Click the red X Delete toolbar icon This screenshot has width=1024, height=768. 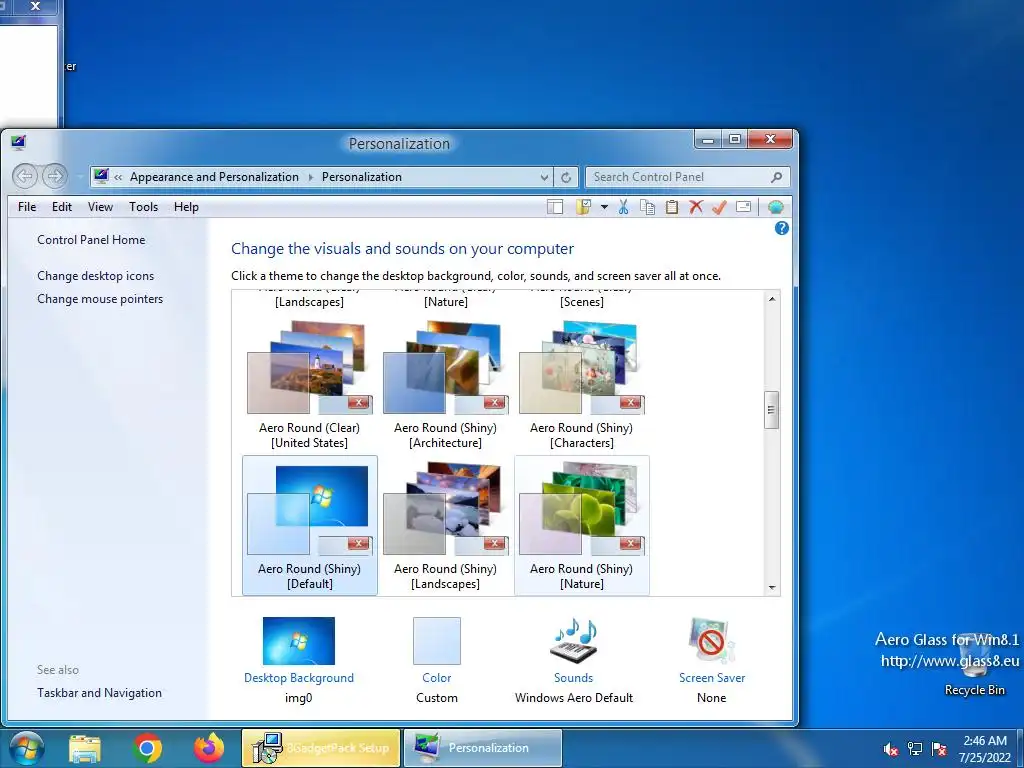[696, 207]
